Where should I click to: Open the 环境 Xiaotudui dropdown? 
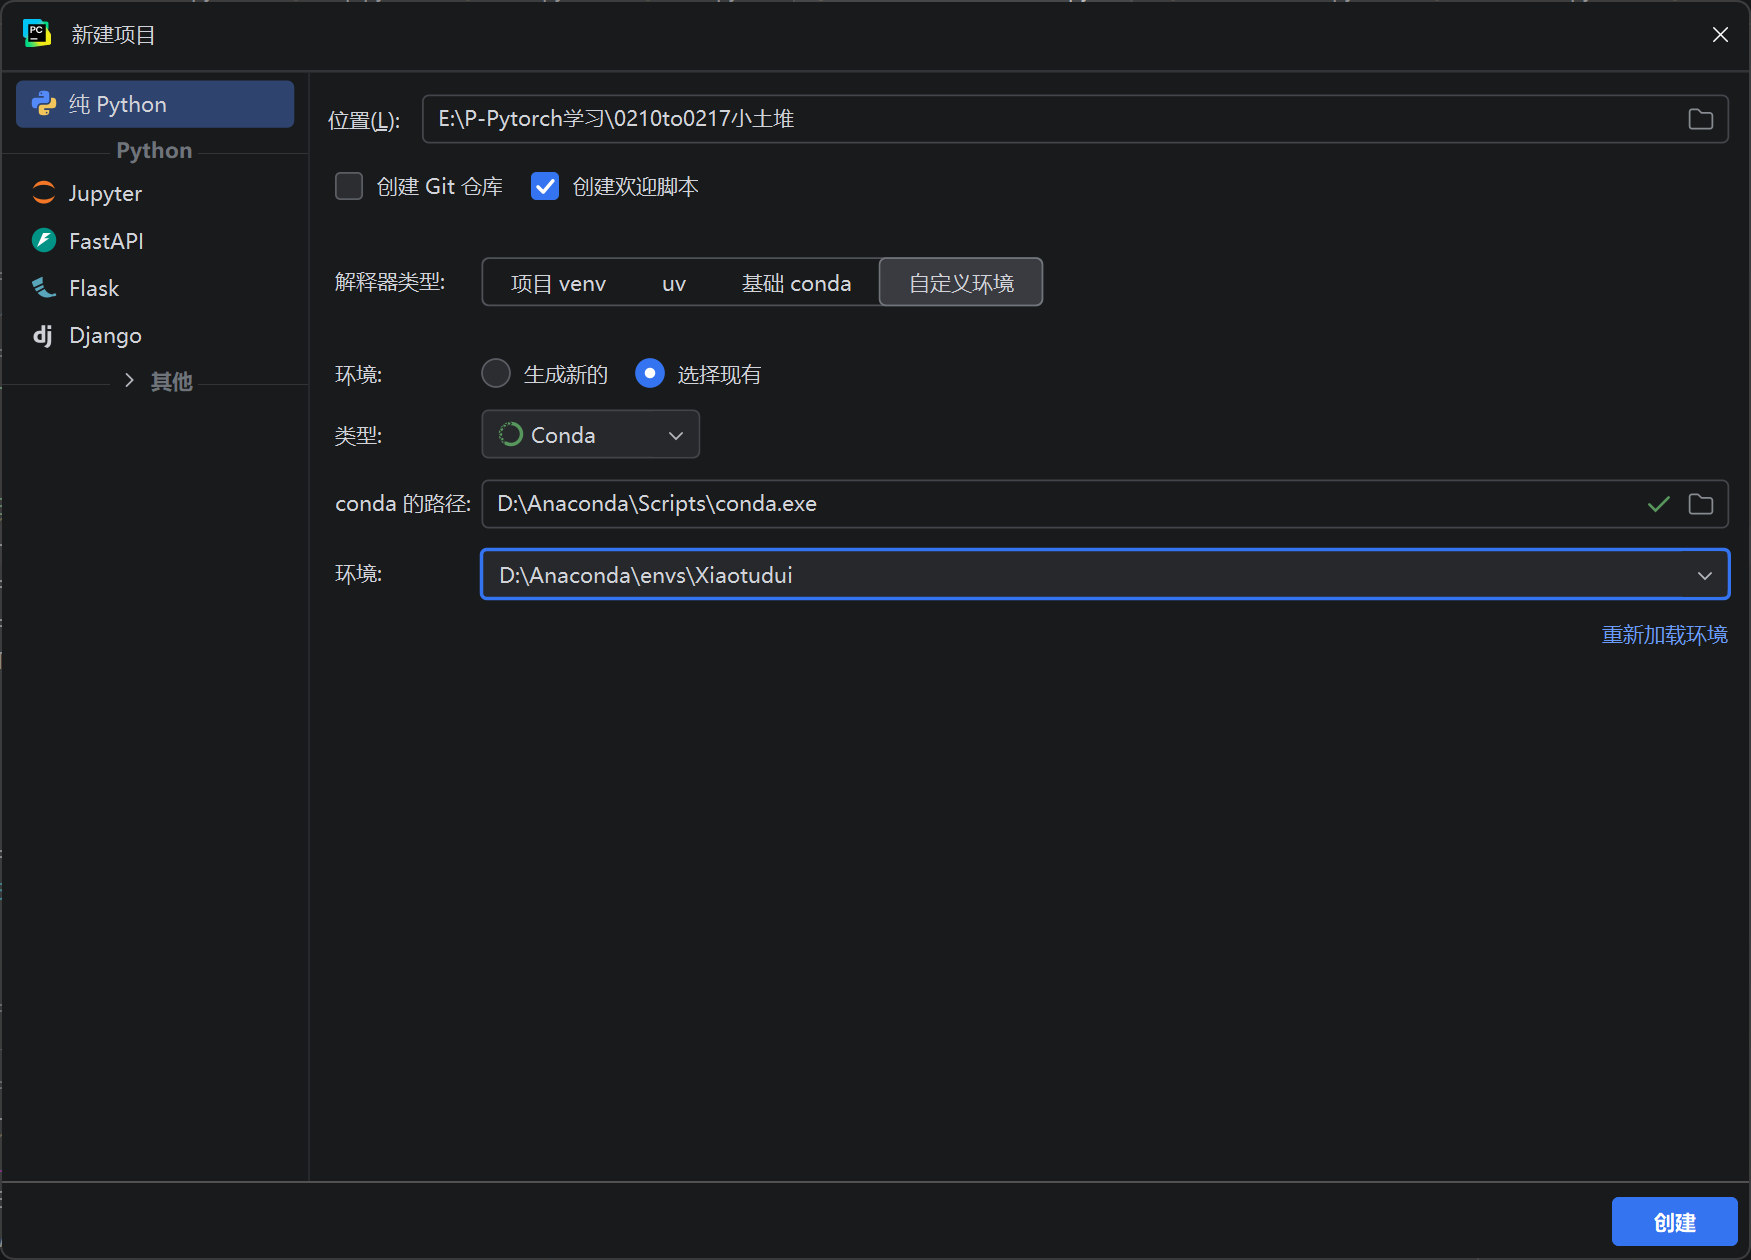pyautogui.click(x=1105, y=575)
